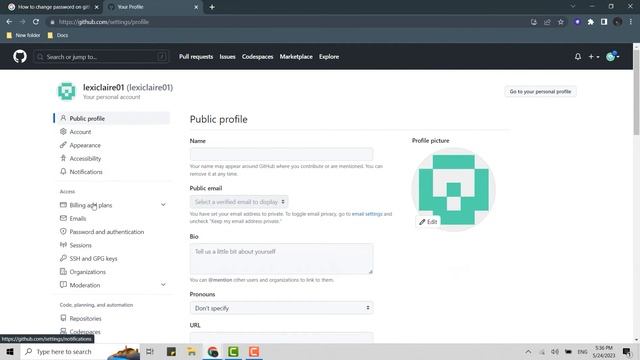Open Sessions settings
640x360 pixels.
tap(80, 245)
